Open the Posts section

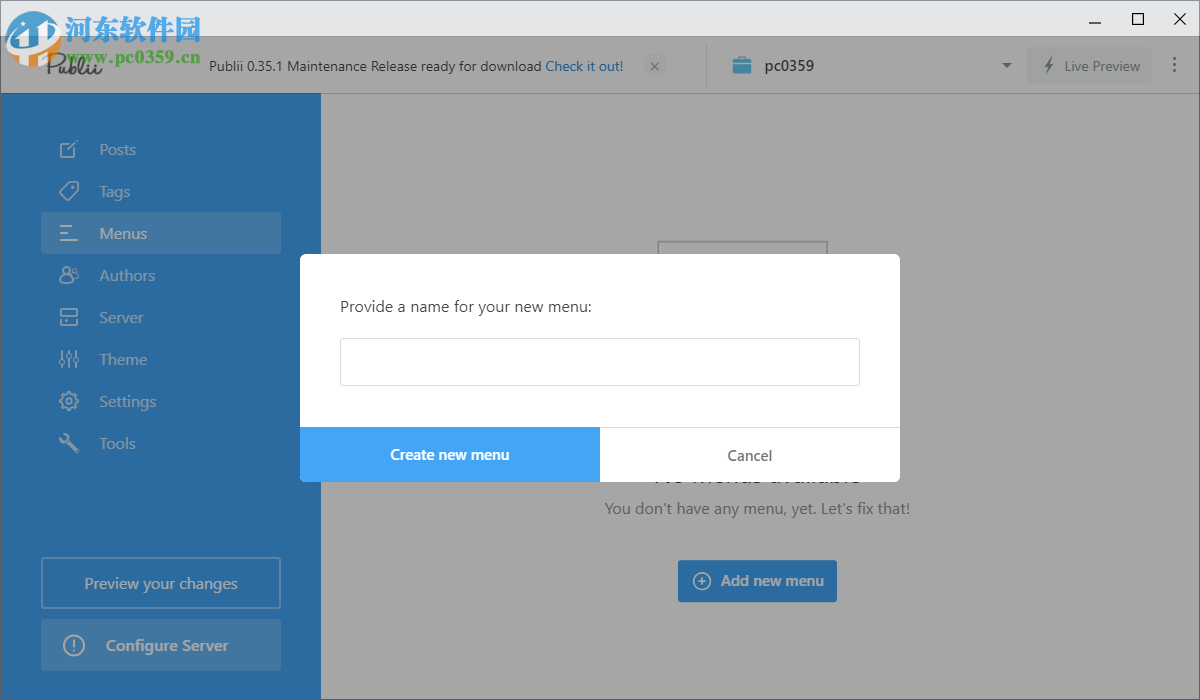(x=161, y=149)
